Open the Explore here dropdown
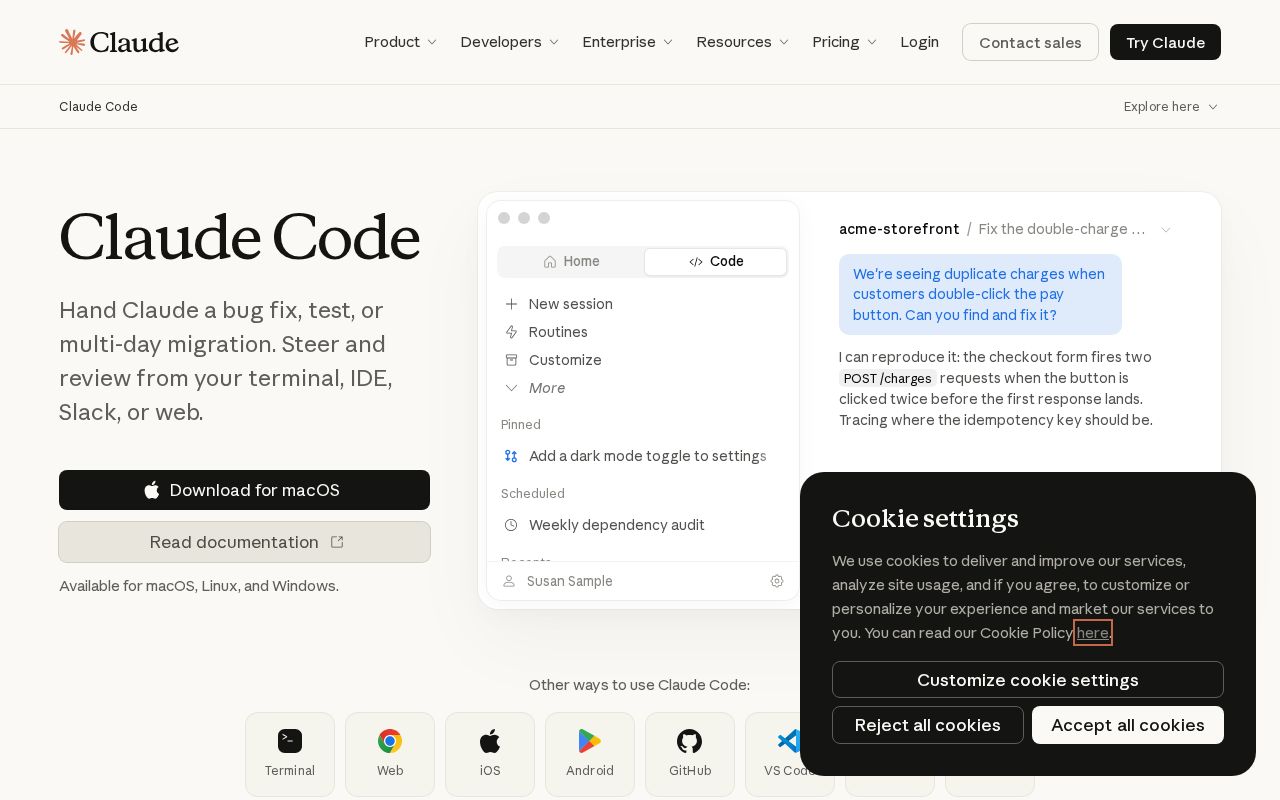The image size is (1280, 800). point(1171,107)
